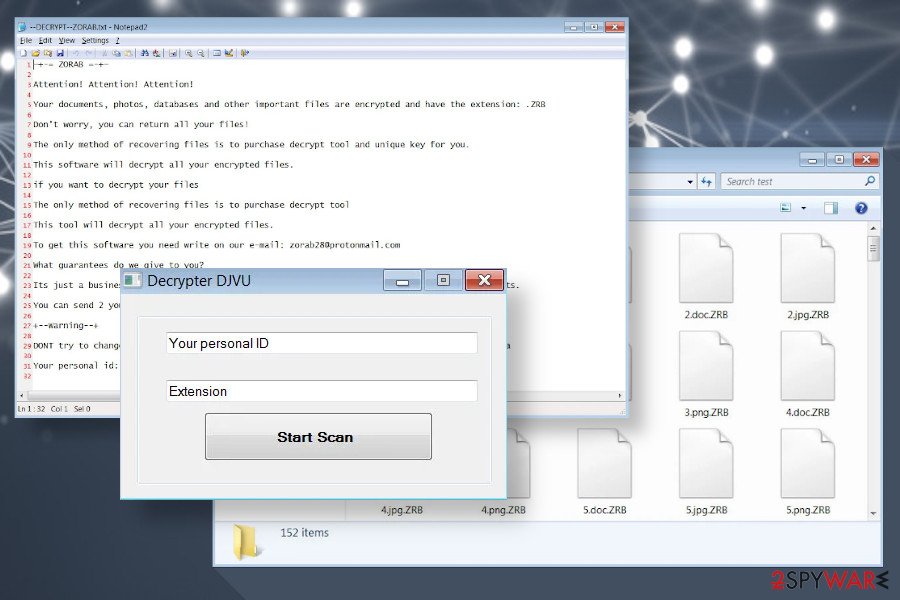
Task: Click the Browse files icon in Notepad2 toolbar
Action: pyautogui.click(x=48, y=53)
